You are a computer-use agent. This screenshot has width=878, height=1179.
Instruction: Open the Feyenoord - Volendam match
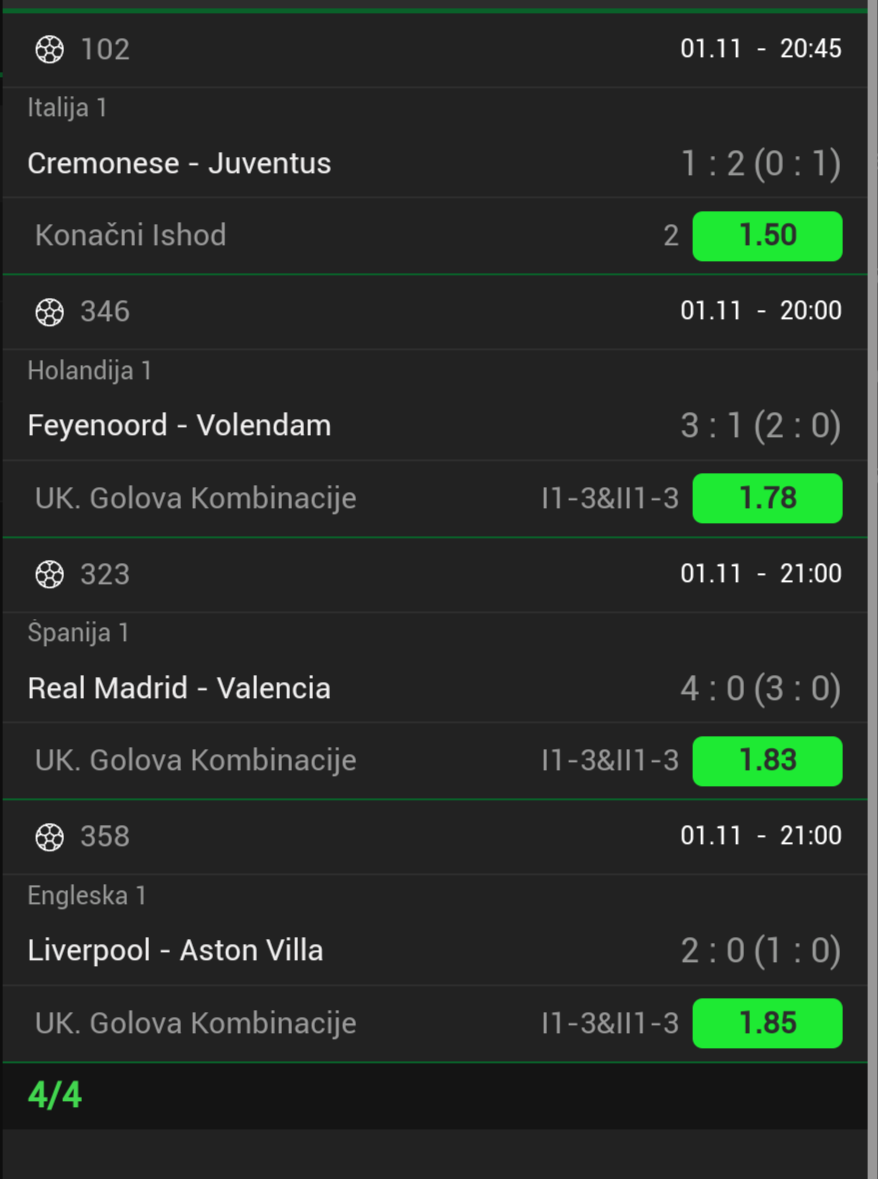tap(179, 425)
